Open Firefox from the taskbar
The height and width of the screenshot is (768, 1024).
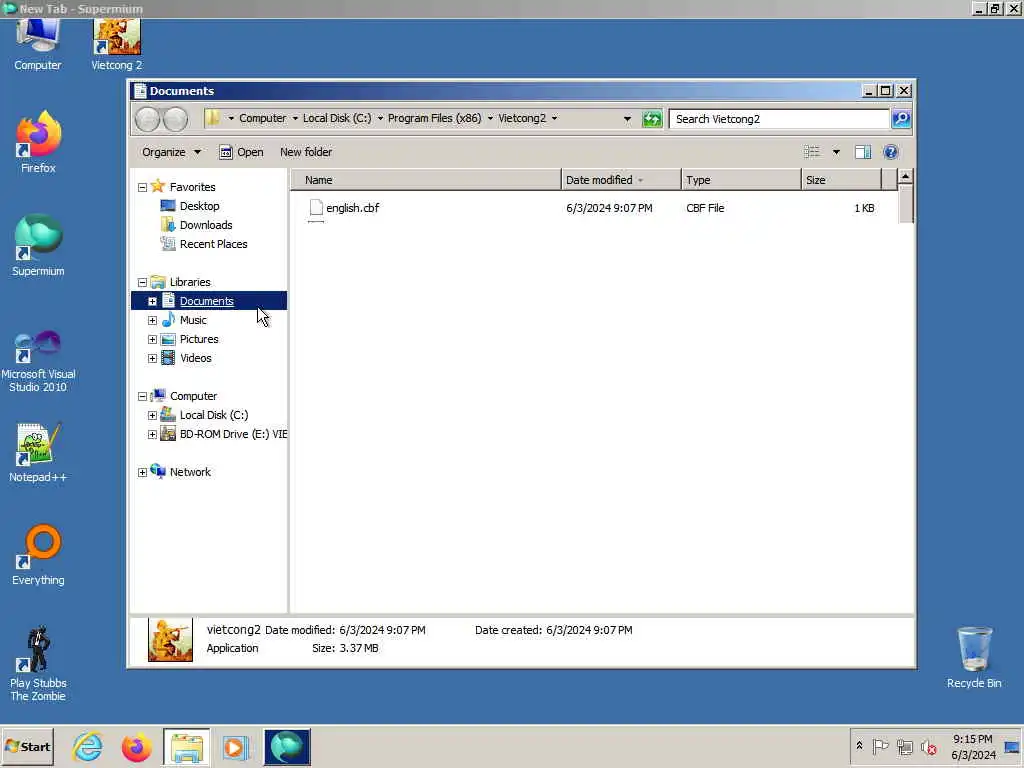click(136, 746)
